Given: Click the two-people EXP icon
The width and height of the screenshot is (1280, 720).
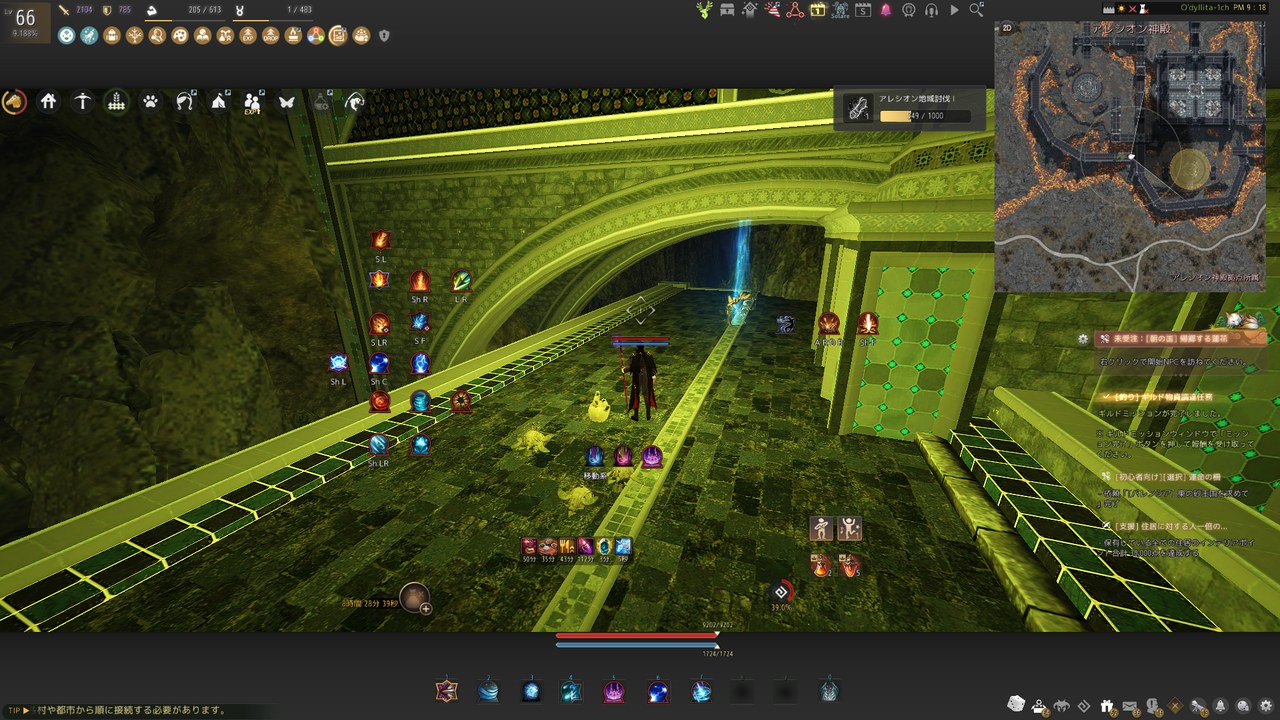Looking at the screenshot, I should tap(253, 102).
